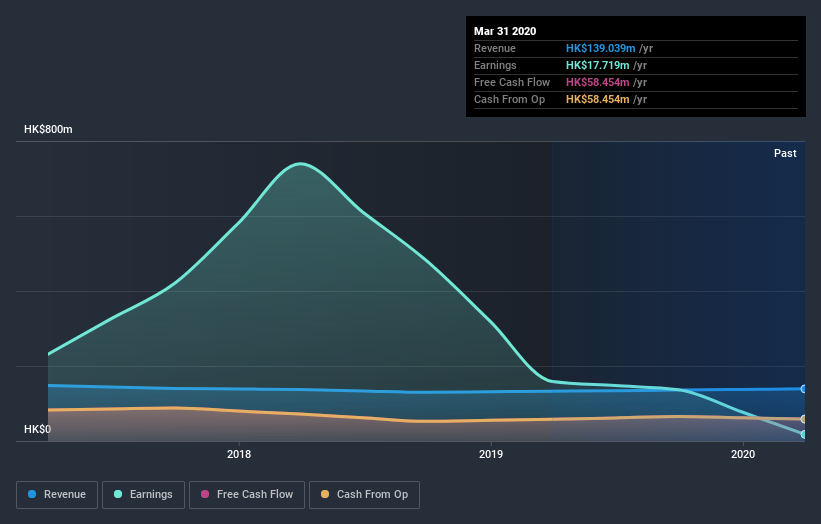Click the pink HK$58.454m Free Cash Flow value
This screenshot has width=821, height=524.
[x=597, y=82]
